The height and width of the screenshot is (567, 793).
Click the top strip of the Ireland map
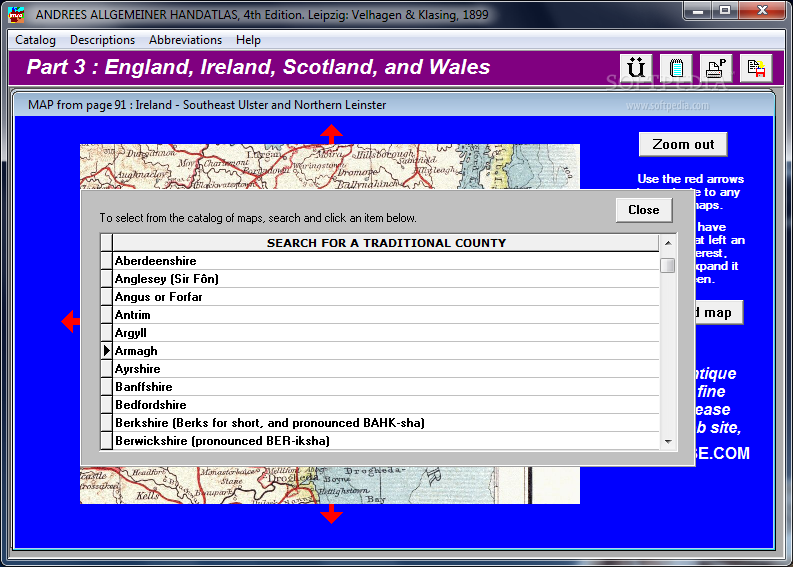coord(330,166)
